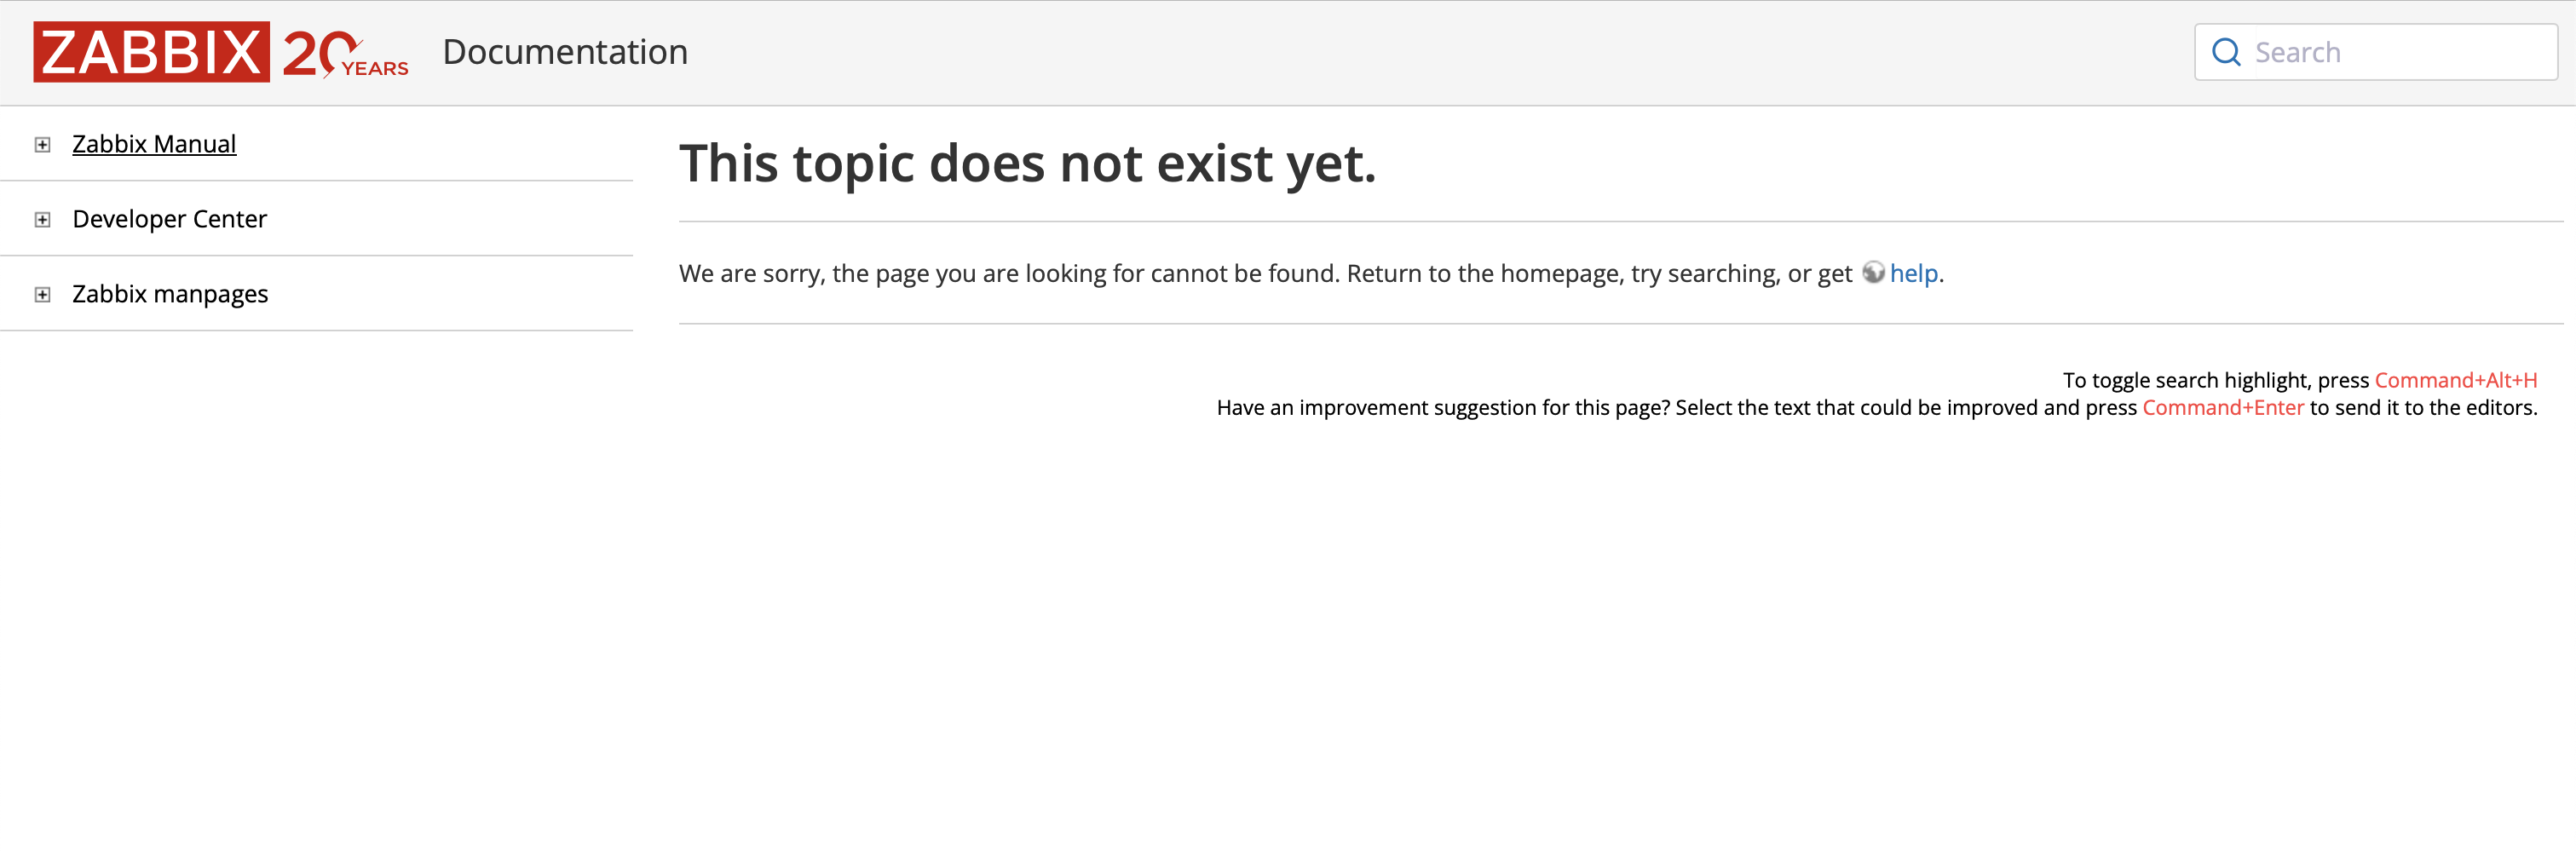Click the 'This topic does not exist yet' heading
The height and width of the screenshot is (851, 2576).
1028,163
